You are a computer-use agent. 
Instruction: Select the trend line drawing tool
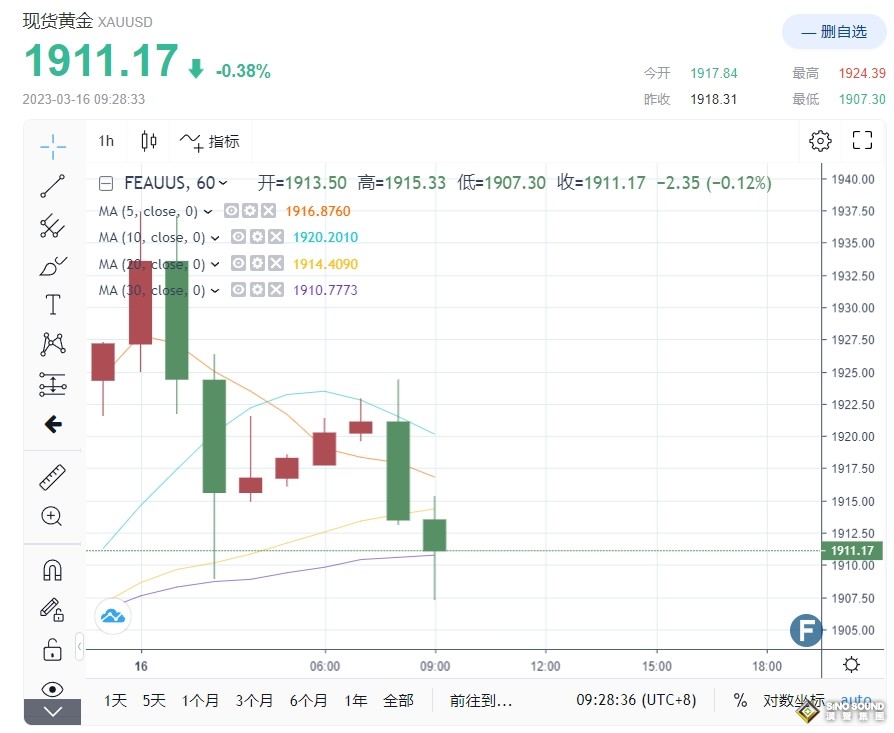tap(51, 185)
